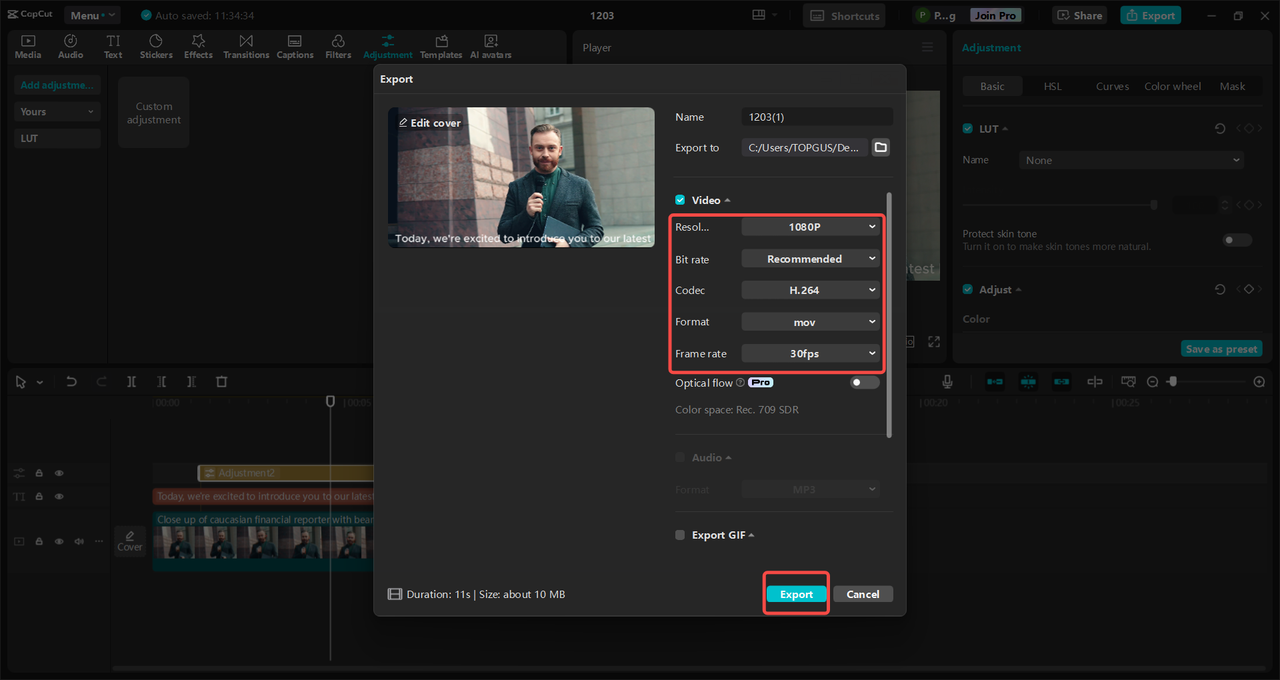Open the Text panel
1280x680 pixels.
113,46
